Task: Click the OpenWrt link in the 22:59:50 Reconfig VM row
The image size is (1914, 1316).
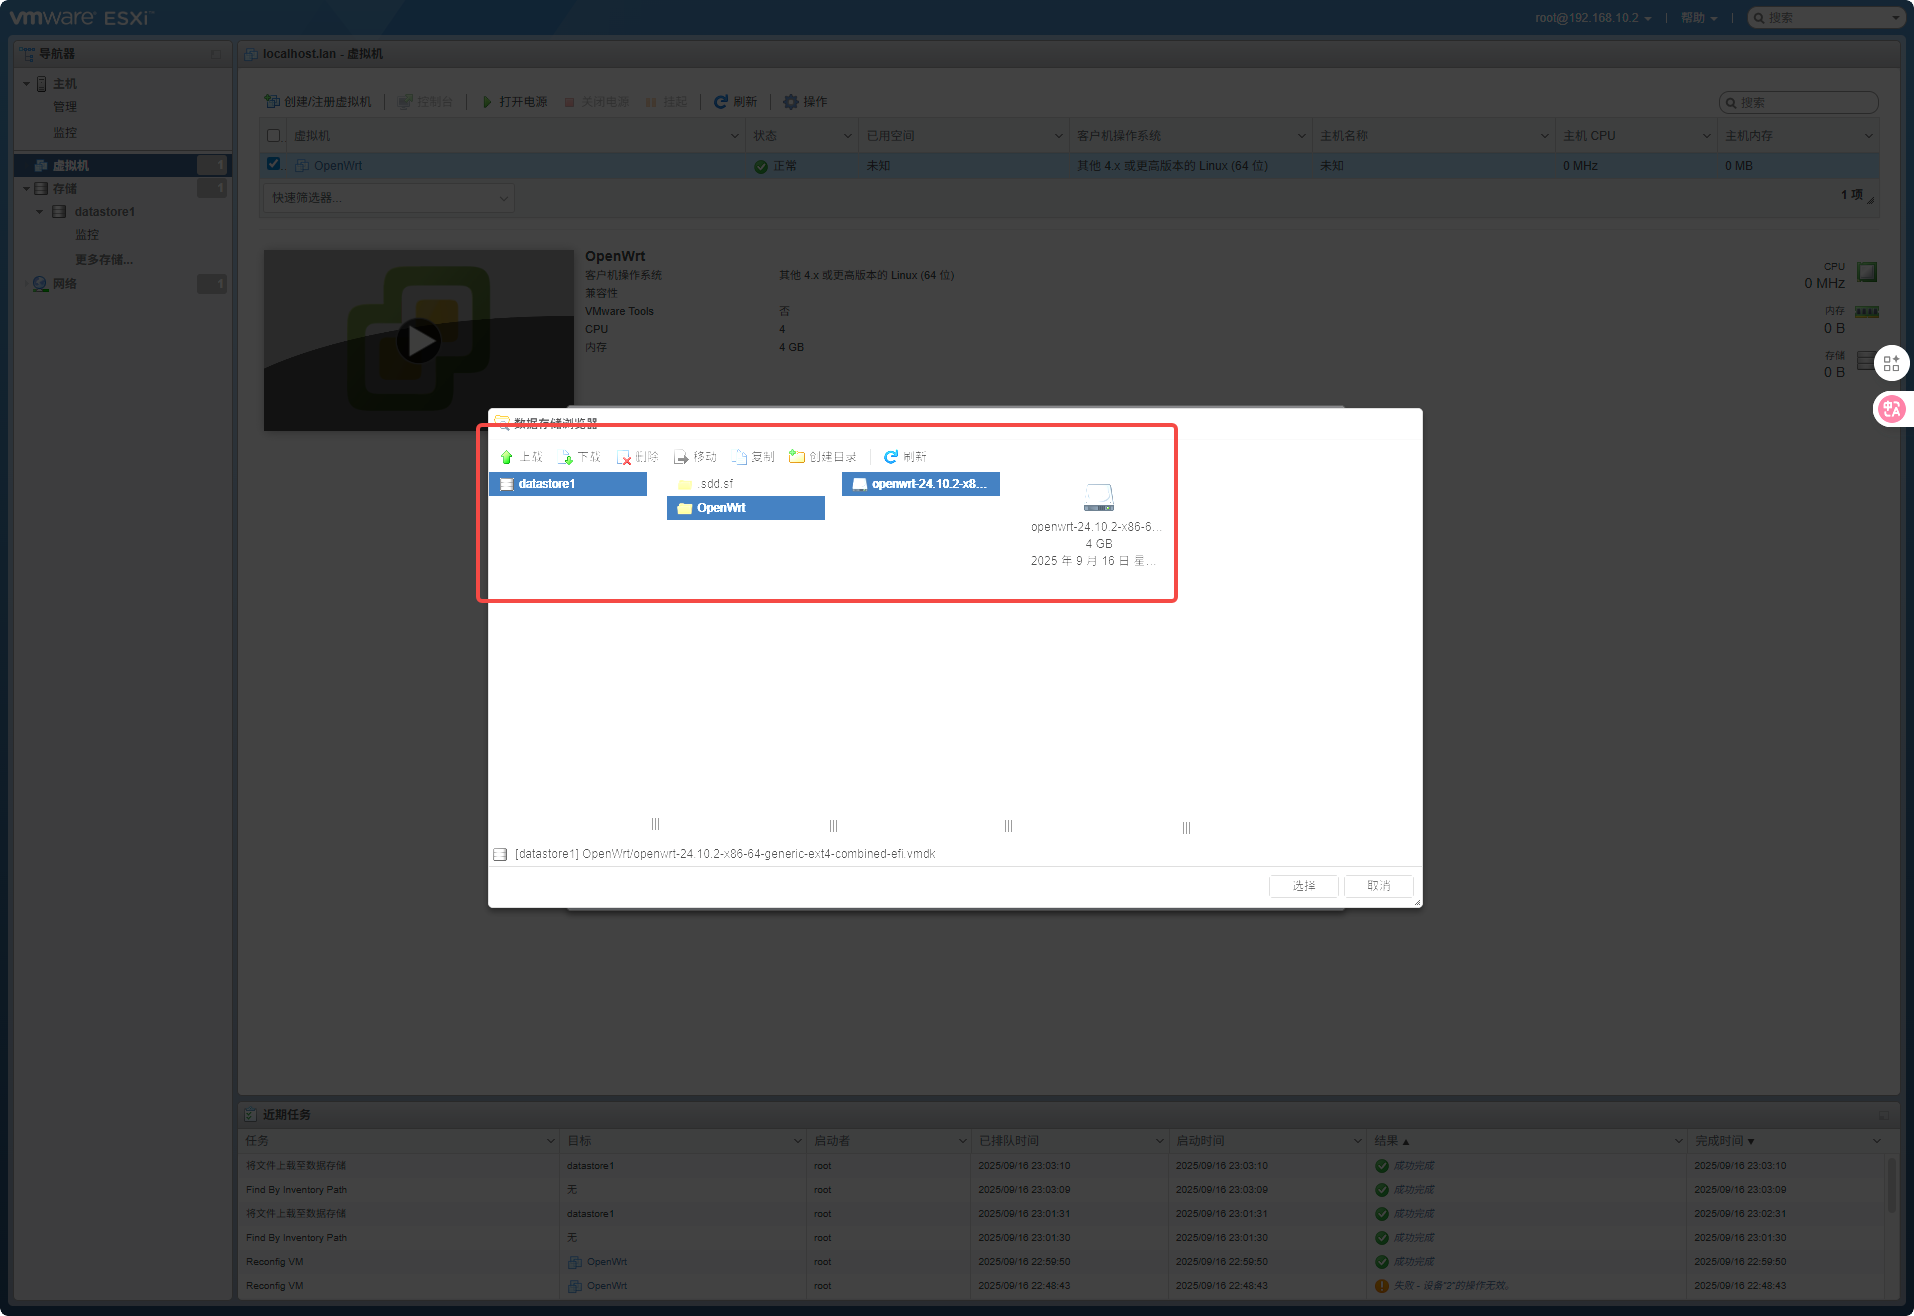Action: click(607, 1262)
